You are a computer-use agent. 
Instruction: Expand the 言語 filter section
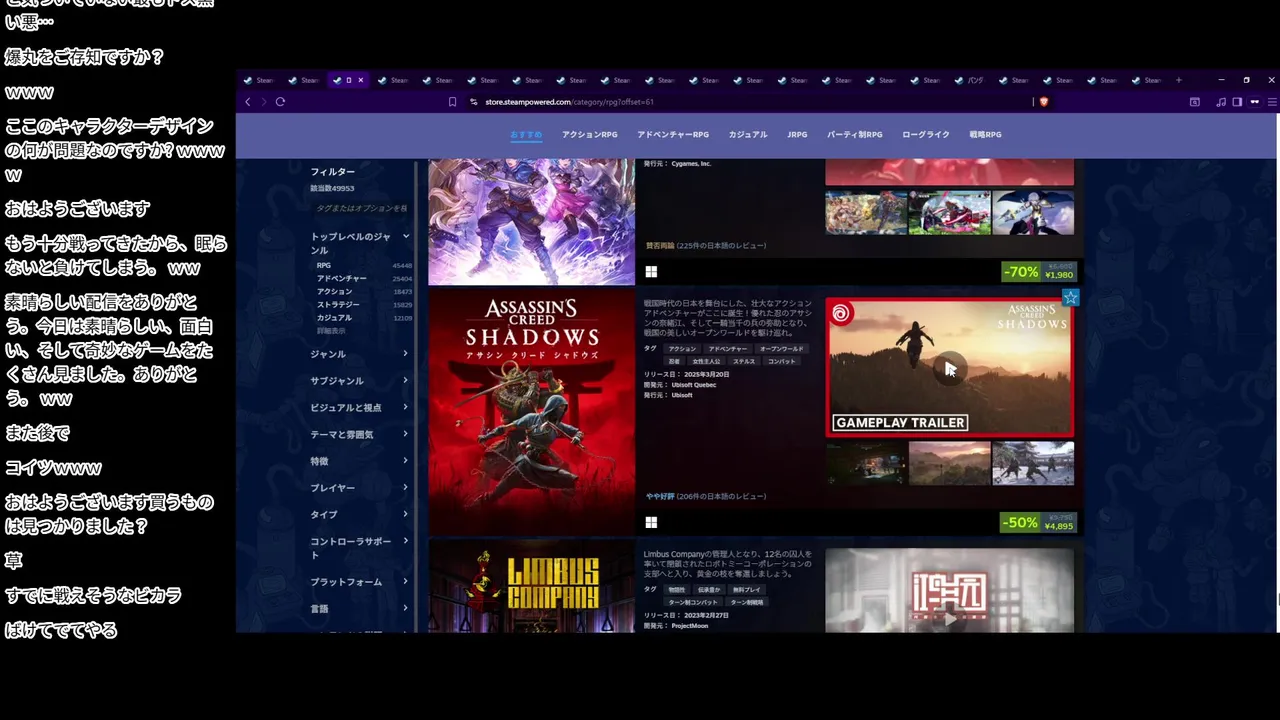(360, 609)
